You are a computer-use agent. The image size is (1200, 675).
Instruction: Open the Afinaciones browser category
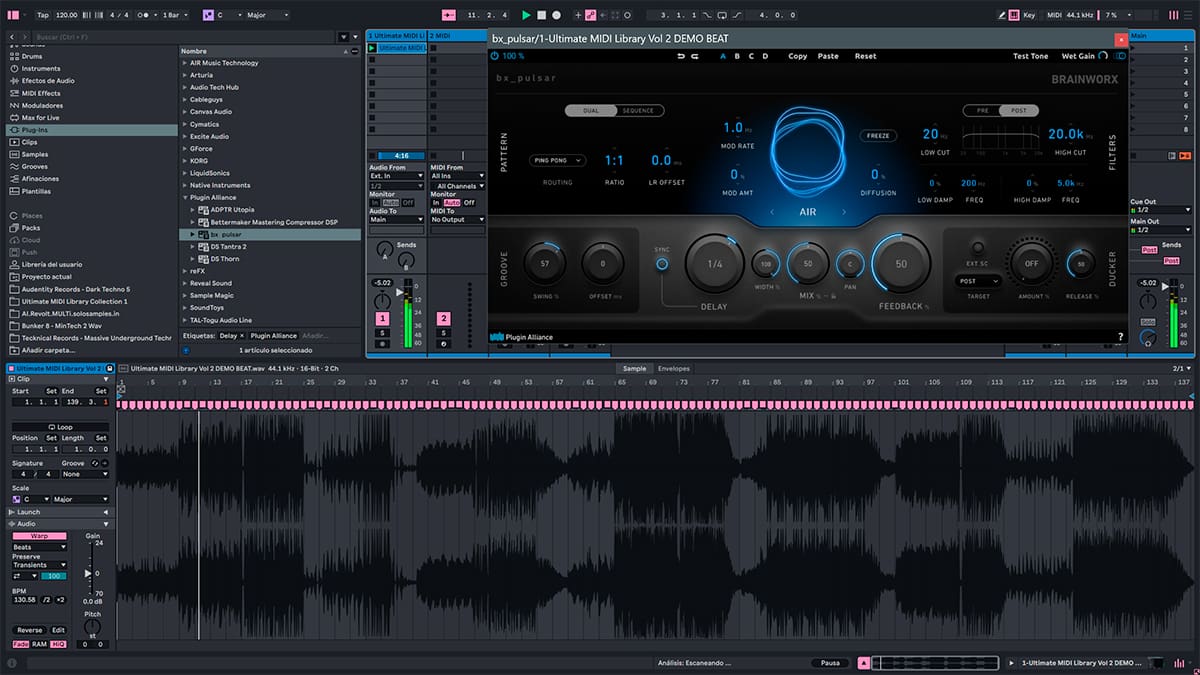[40, 178]
